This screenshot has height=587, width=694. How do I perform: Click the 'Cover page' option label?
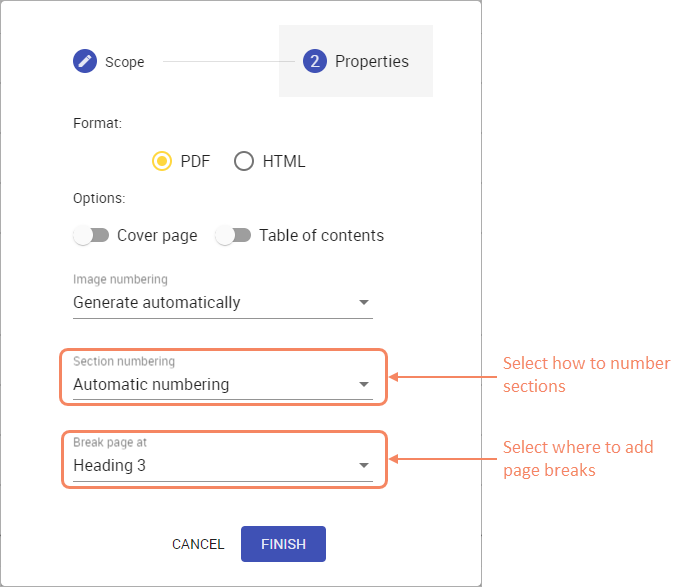(x=157, y=236)
